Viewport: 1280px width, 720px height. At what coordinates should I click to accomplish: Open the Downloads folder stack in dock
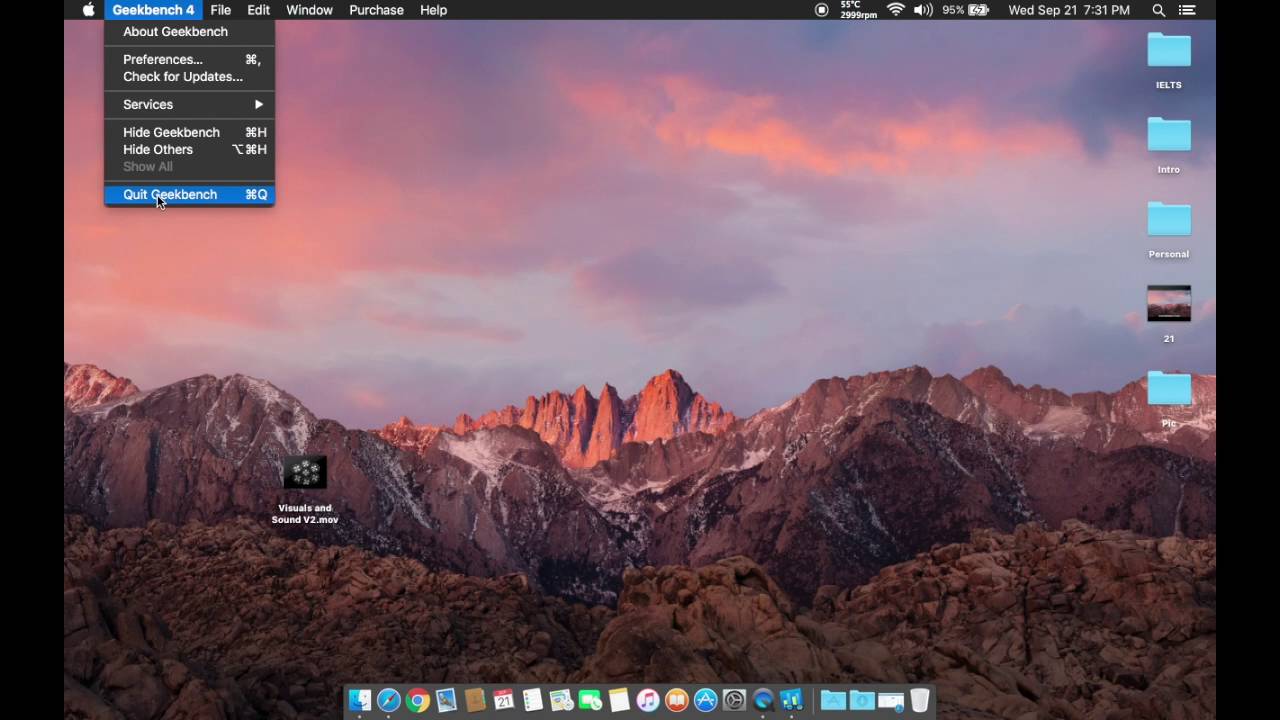click(862, 701)
